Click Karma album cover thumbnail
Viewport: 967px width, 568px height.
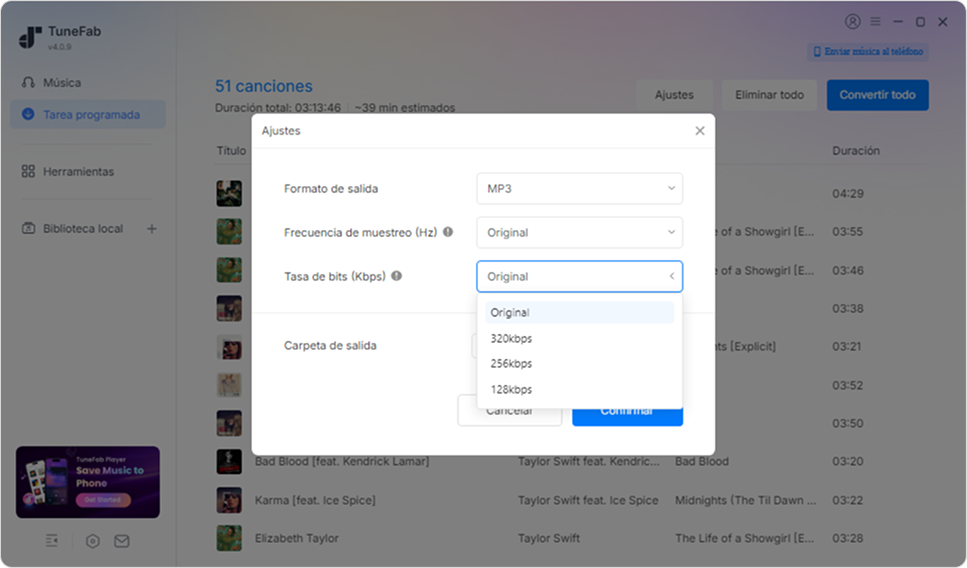click(229, 500)
